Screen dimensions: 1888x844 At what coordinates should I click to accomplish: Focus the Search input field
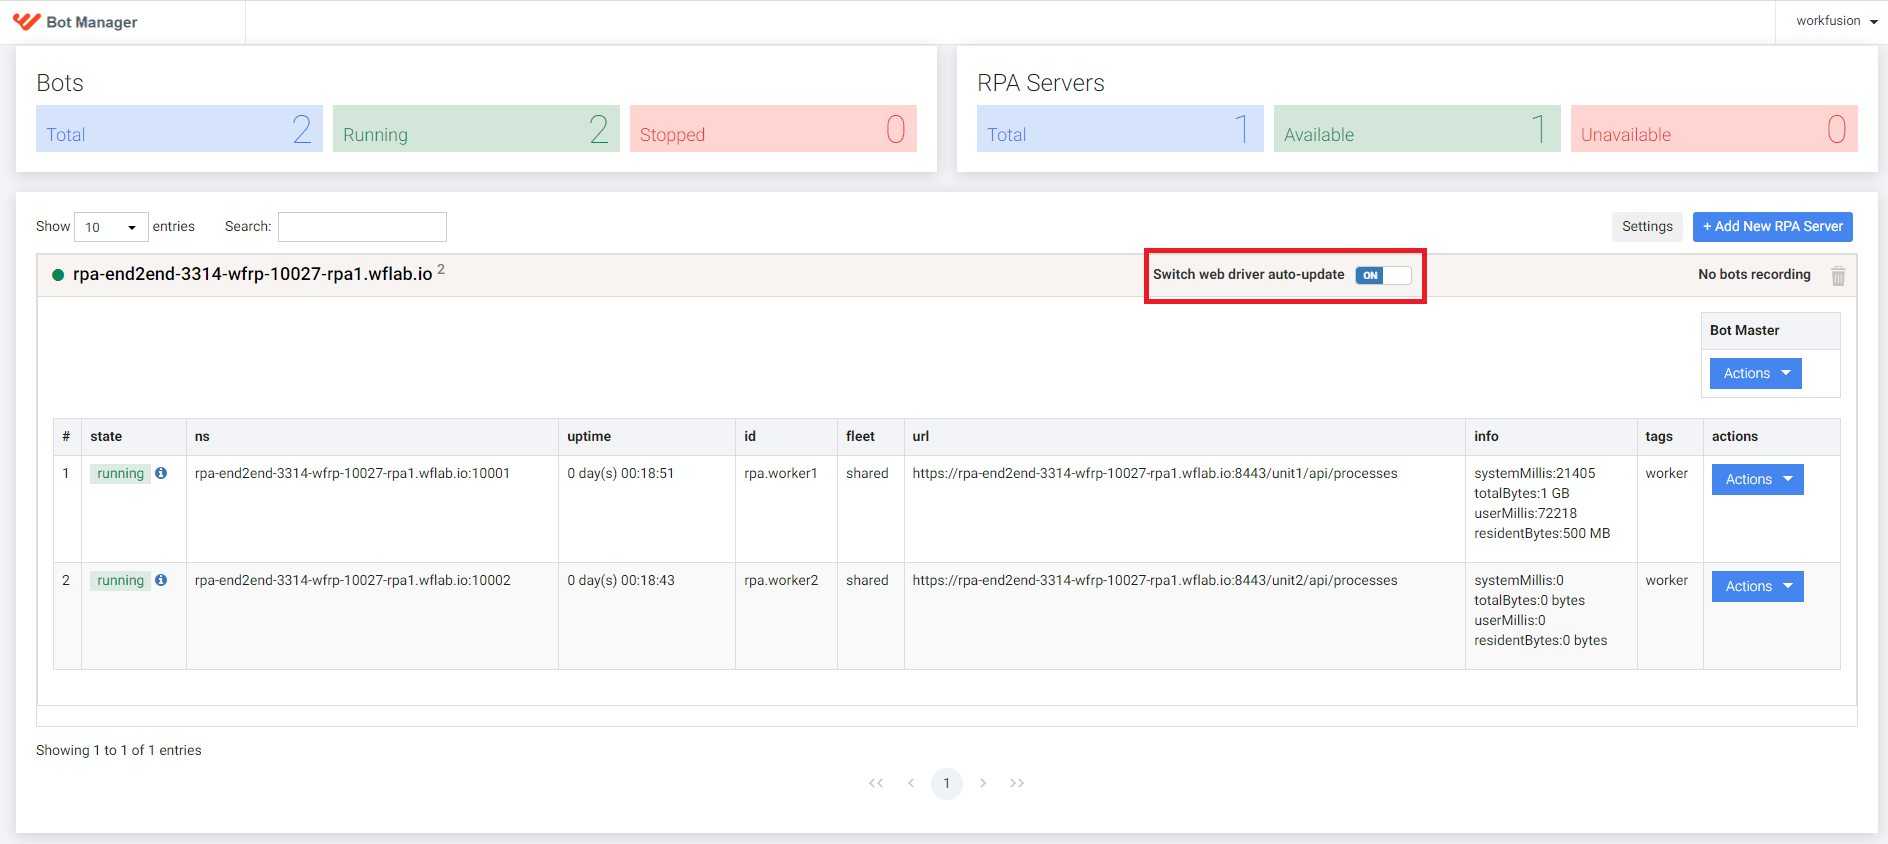[x=362, y=227]
